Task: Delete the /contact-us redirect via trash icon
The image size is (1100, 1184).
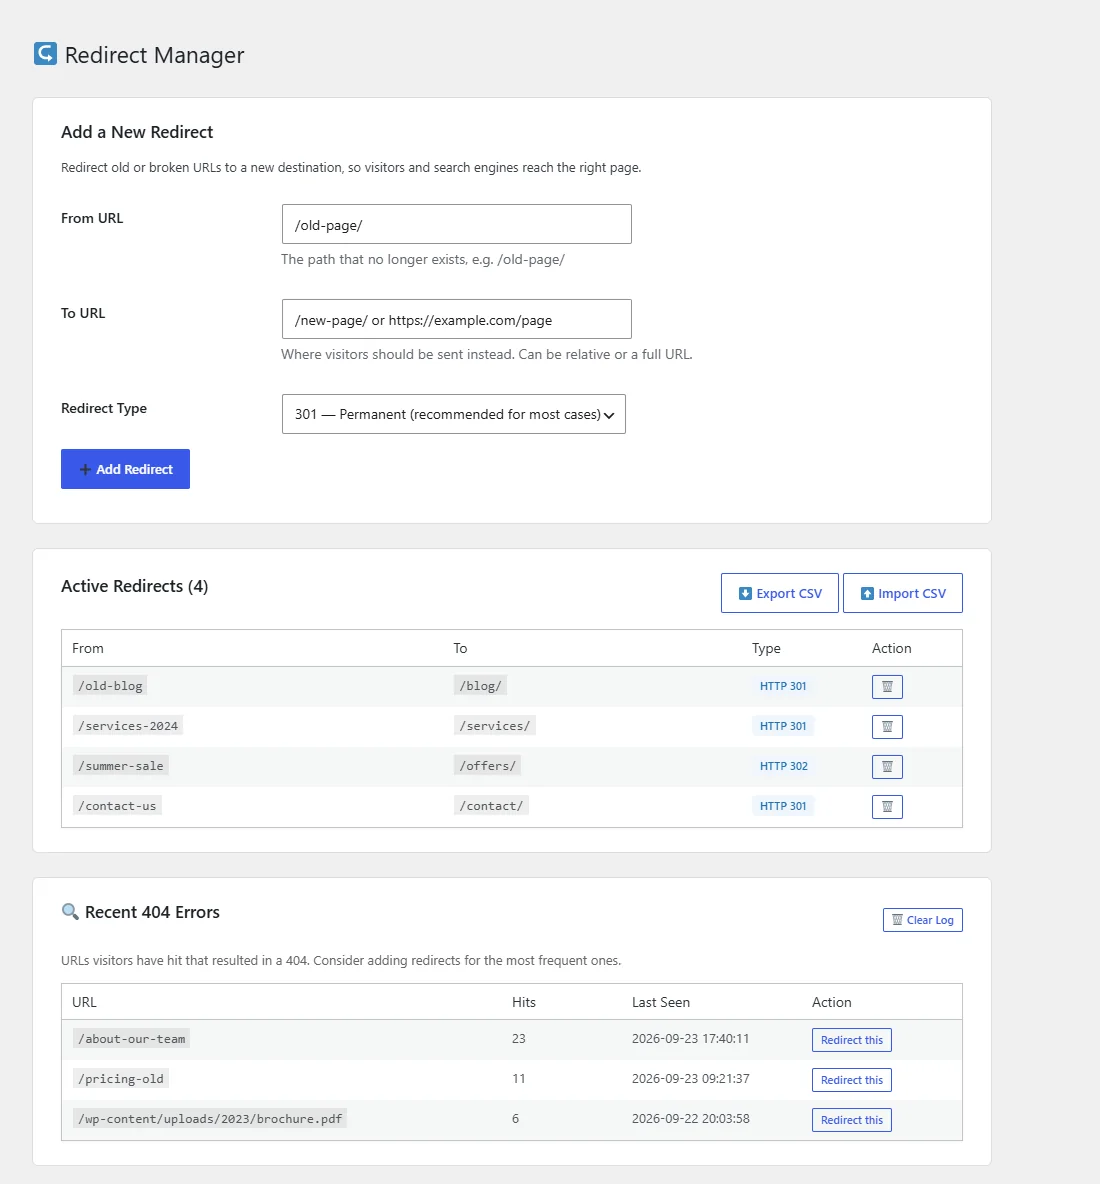Action: click(887, 806)
